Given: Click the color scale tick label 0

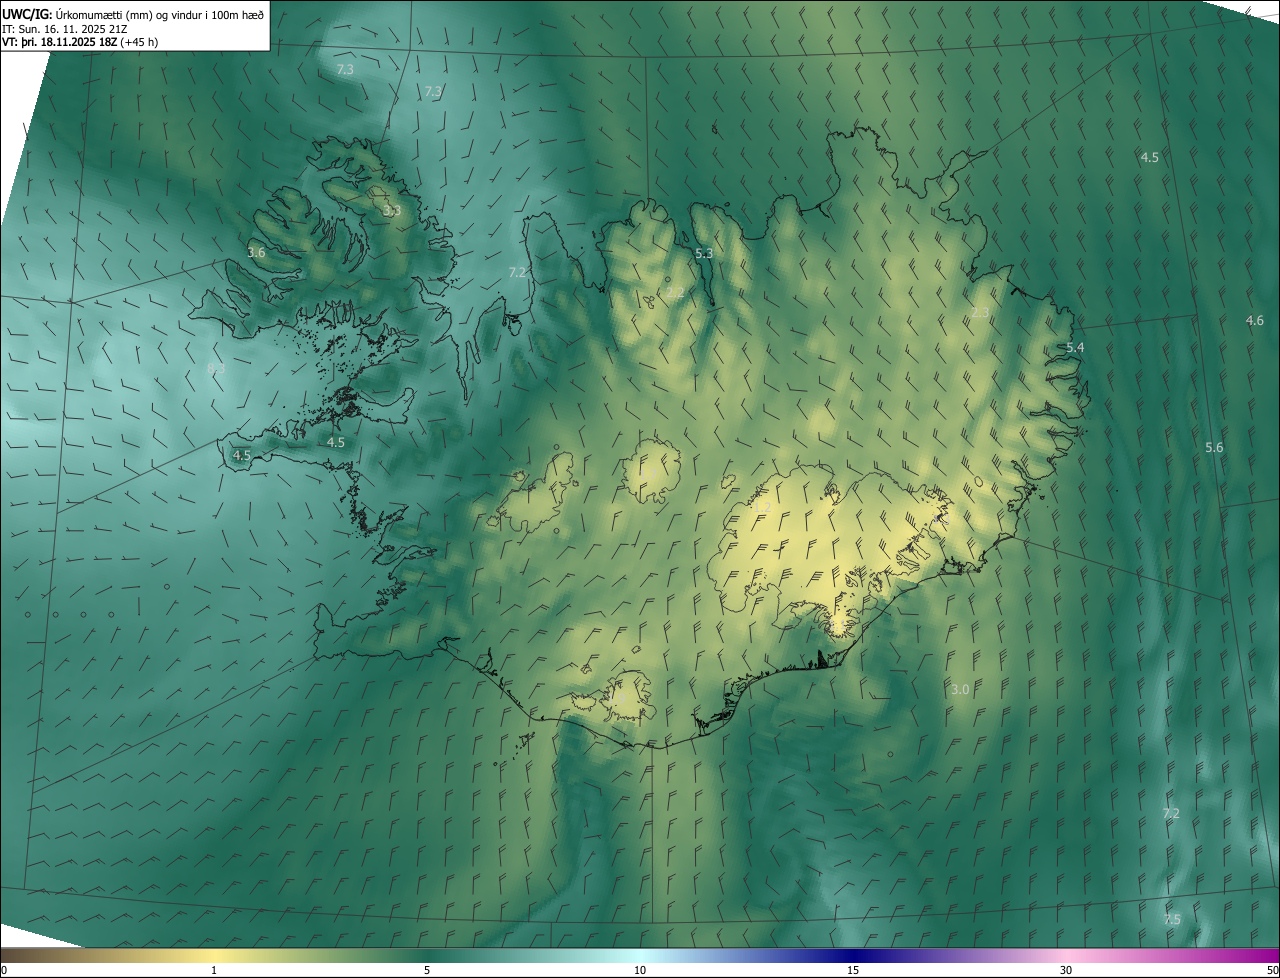Looking at the screenshot, I should (4, 971).
